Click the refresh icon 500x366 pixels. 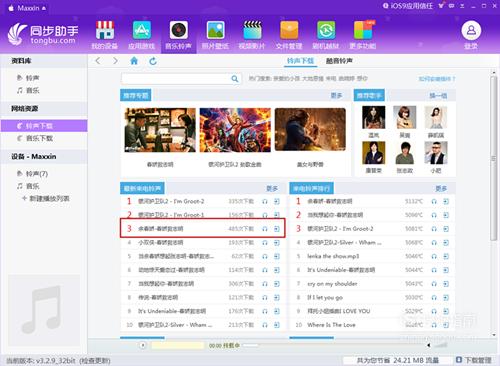point(153,61)
